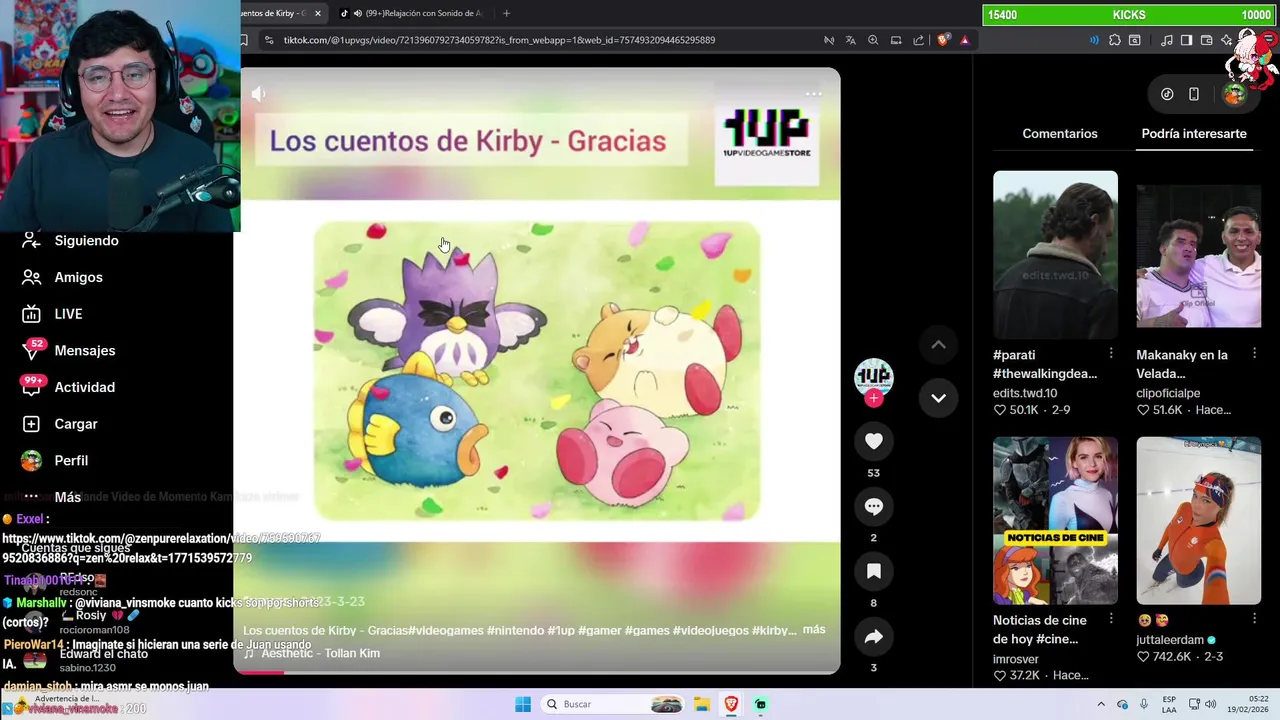Follow the 1UP creator via red plus

pos(874,398)
